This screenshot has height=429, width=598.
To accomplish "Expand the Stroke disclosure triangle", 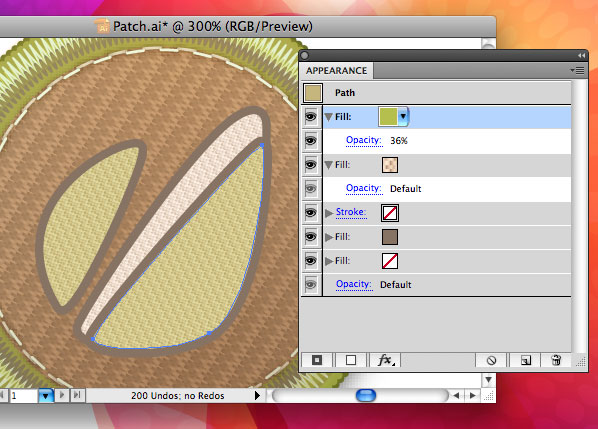I will (329, 213).
